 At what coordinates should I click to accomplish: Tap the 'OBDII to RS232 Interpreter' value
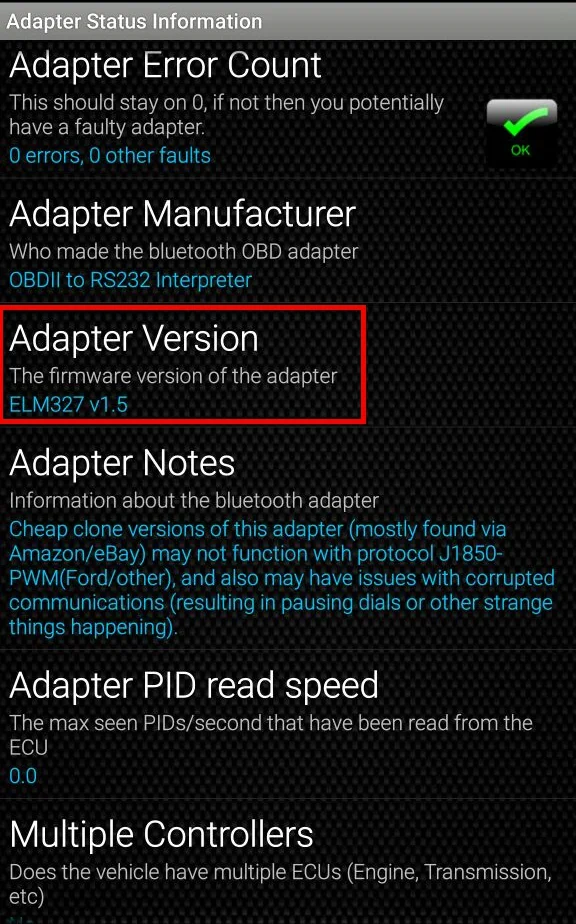tap(130, 280)
